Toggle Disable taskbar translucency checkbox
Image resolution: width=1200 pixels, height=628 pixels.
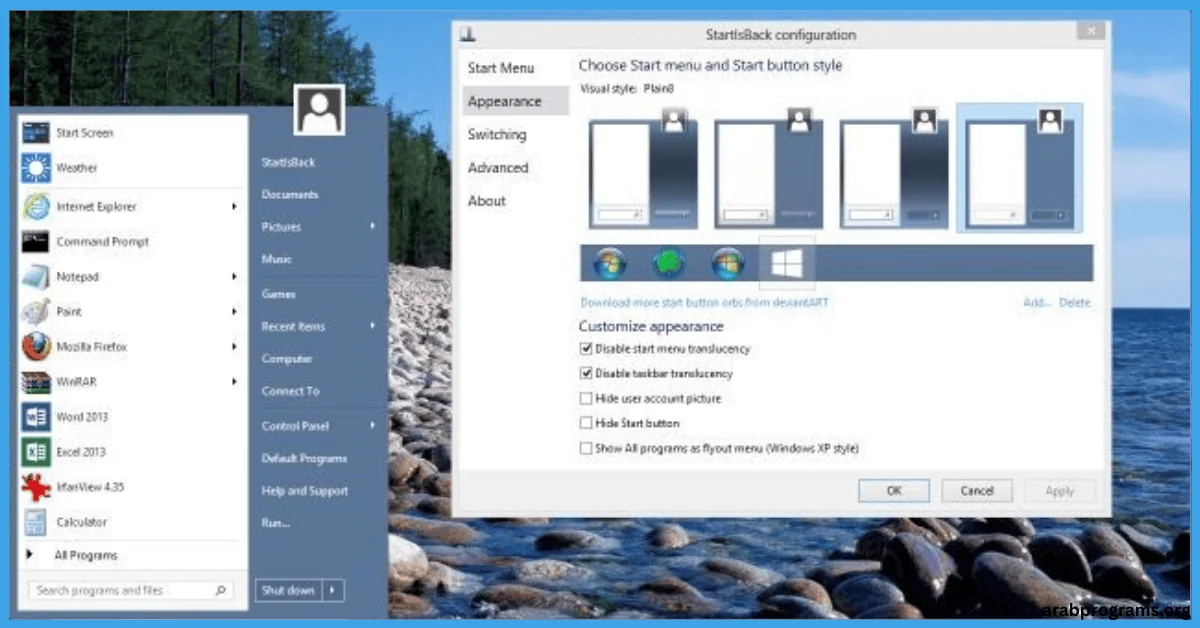[x=586, y=373]
